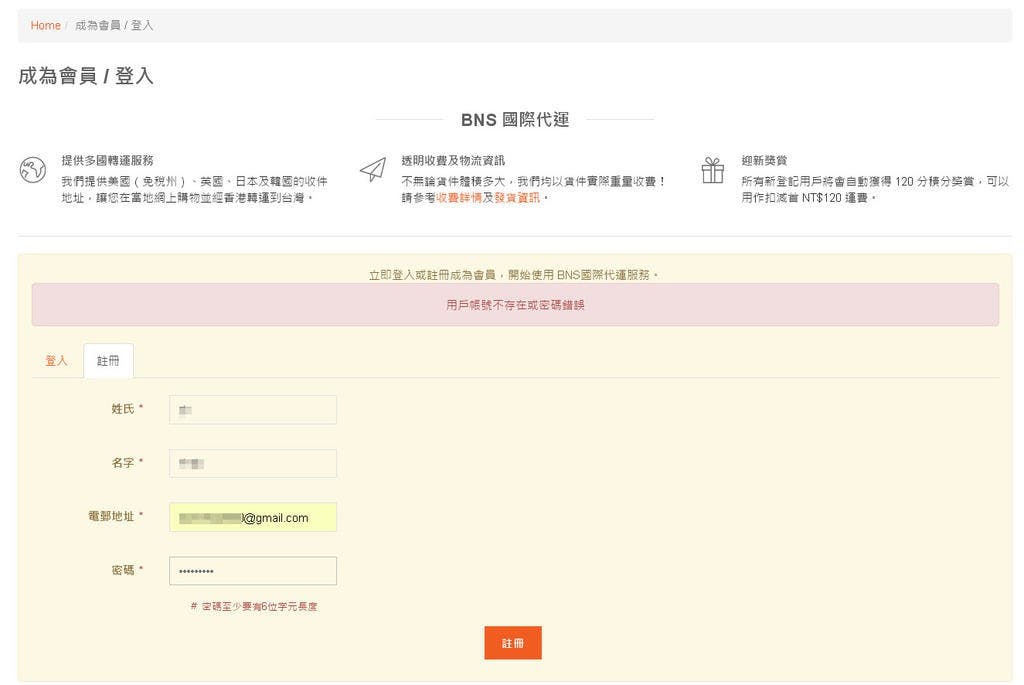The width and height of the screenshot is (1024, 685).
Task: Click the 透明收費及物流資訊 heading
Action: [x=453, y=160]
